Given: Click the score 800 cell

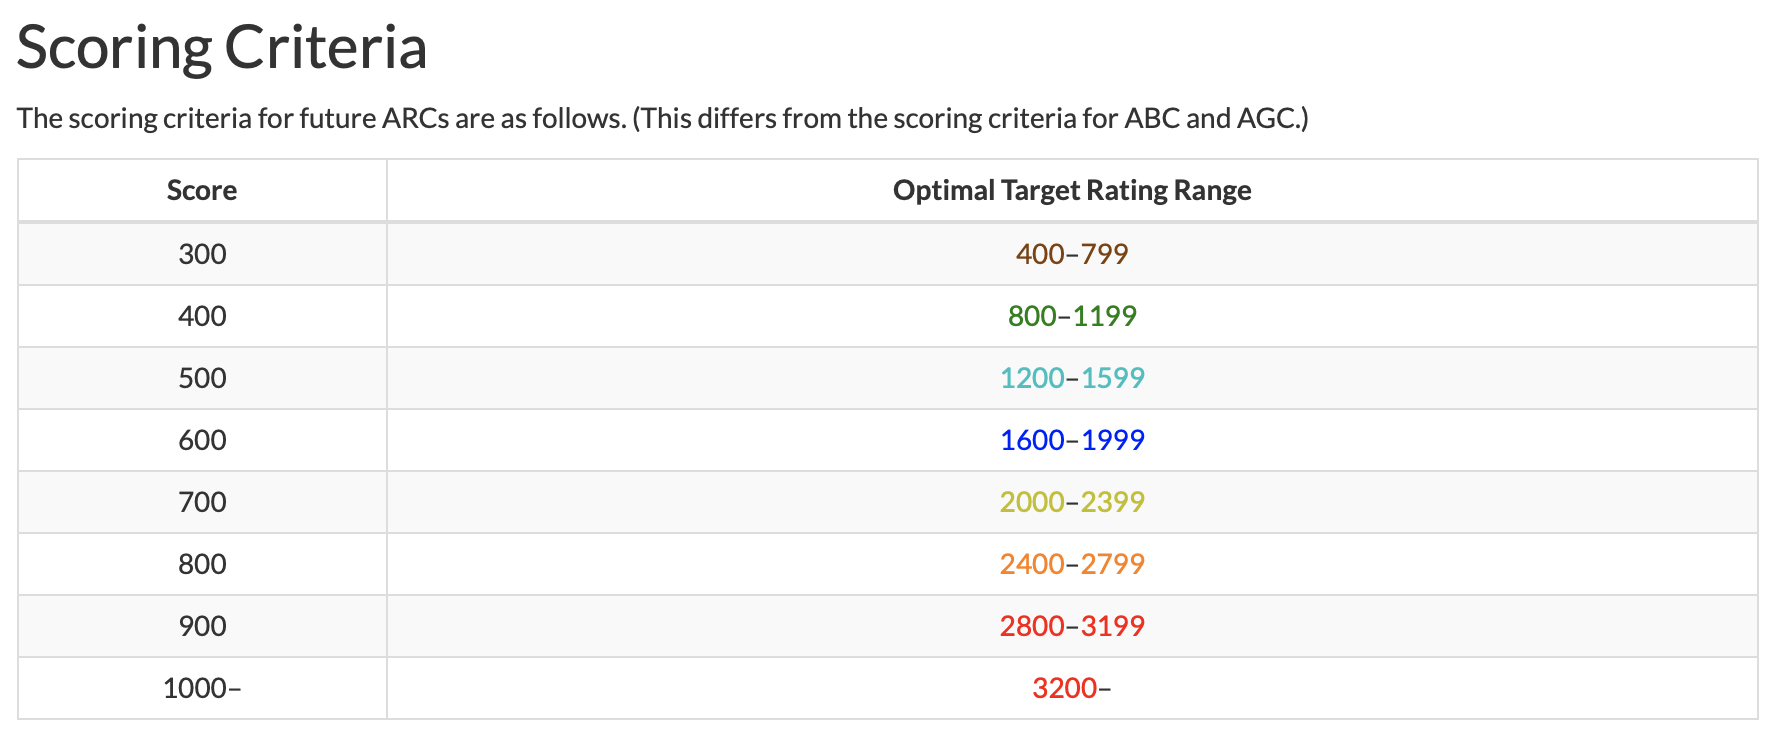Looking at the screenshot, I should click(x=202, y=564).
